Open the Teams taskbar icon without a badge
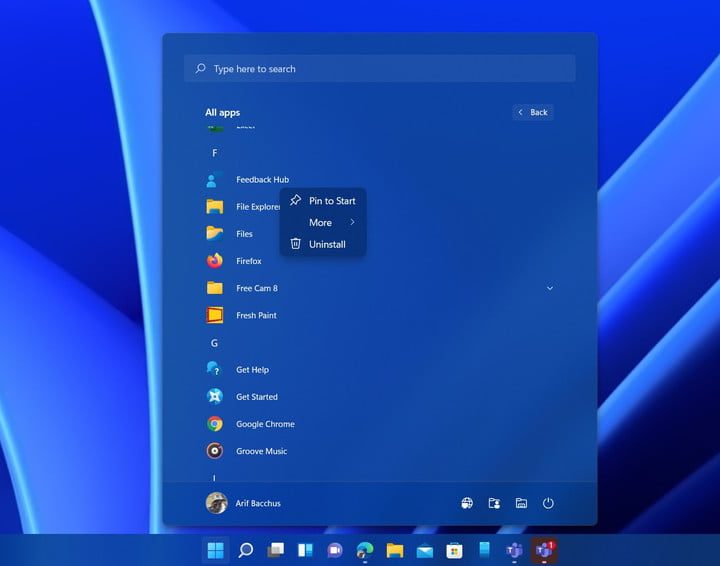The image size is (720, 566). tap(514, 549)
